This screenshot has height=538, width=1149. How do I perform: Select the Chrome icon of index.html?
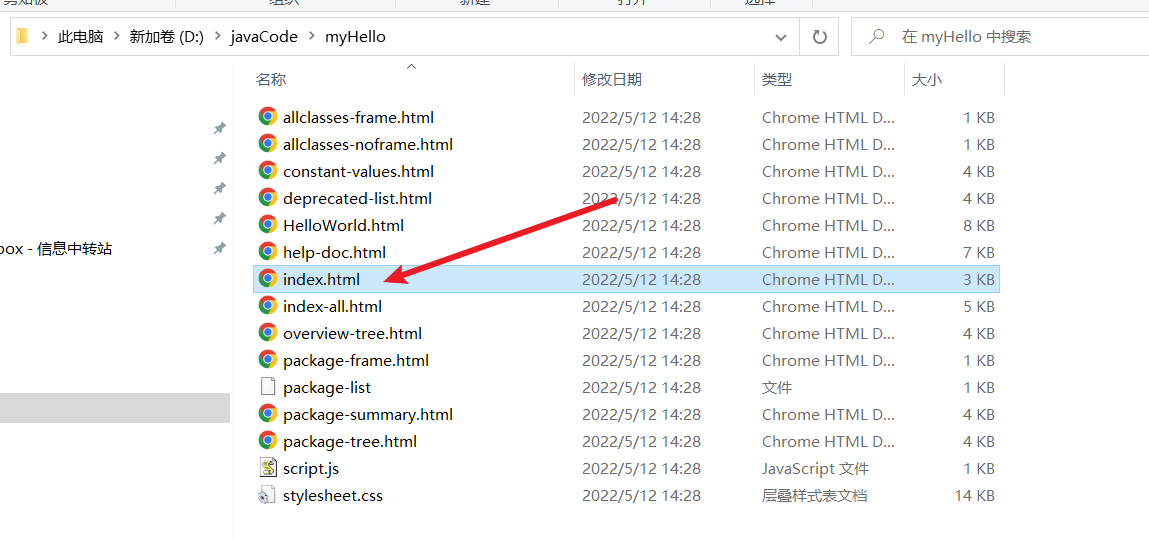coord(267,279)
